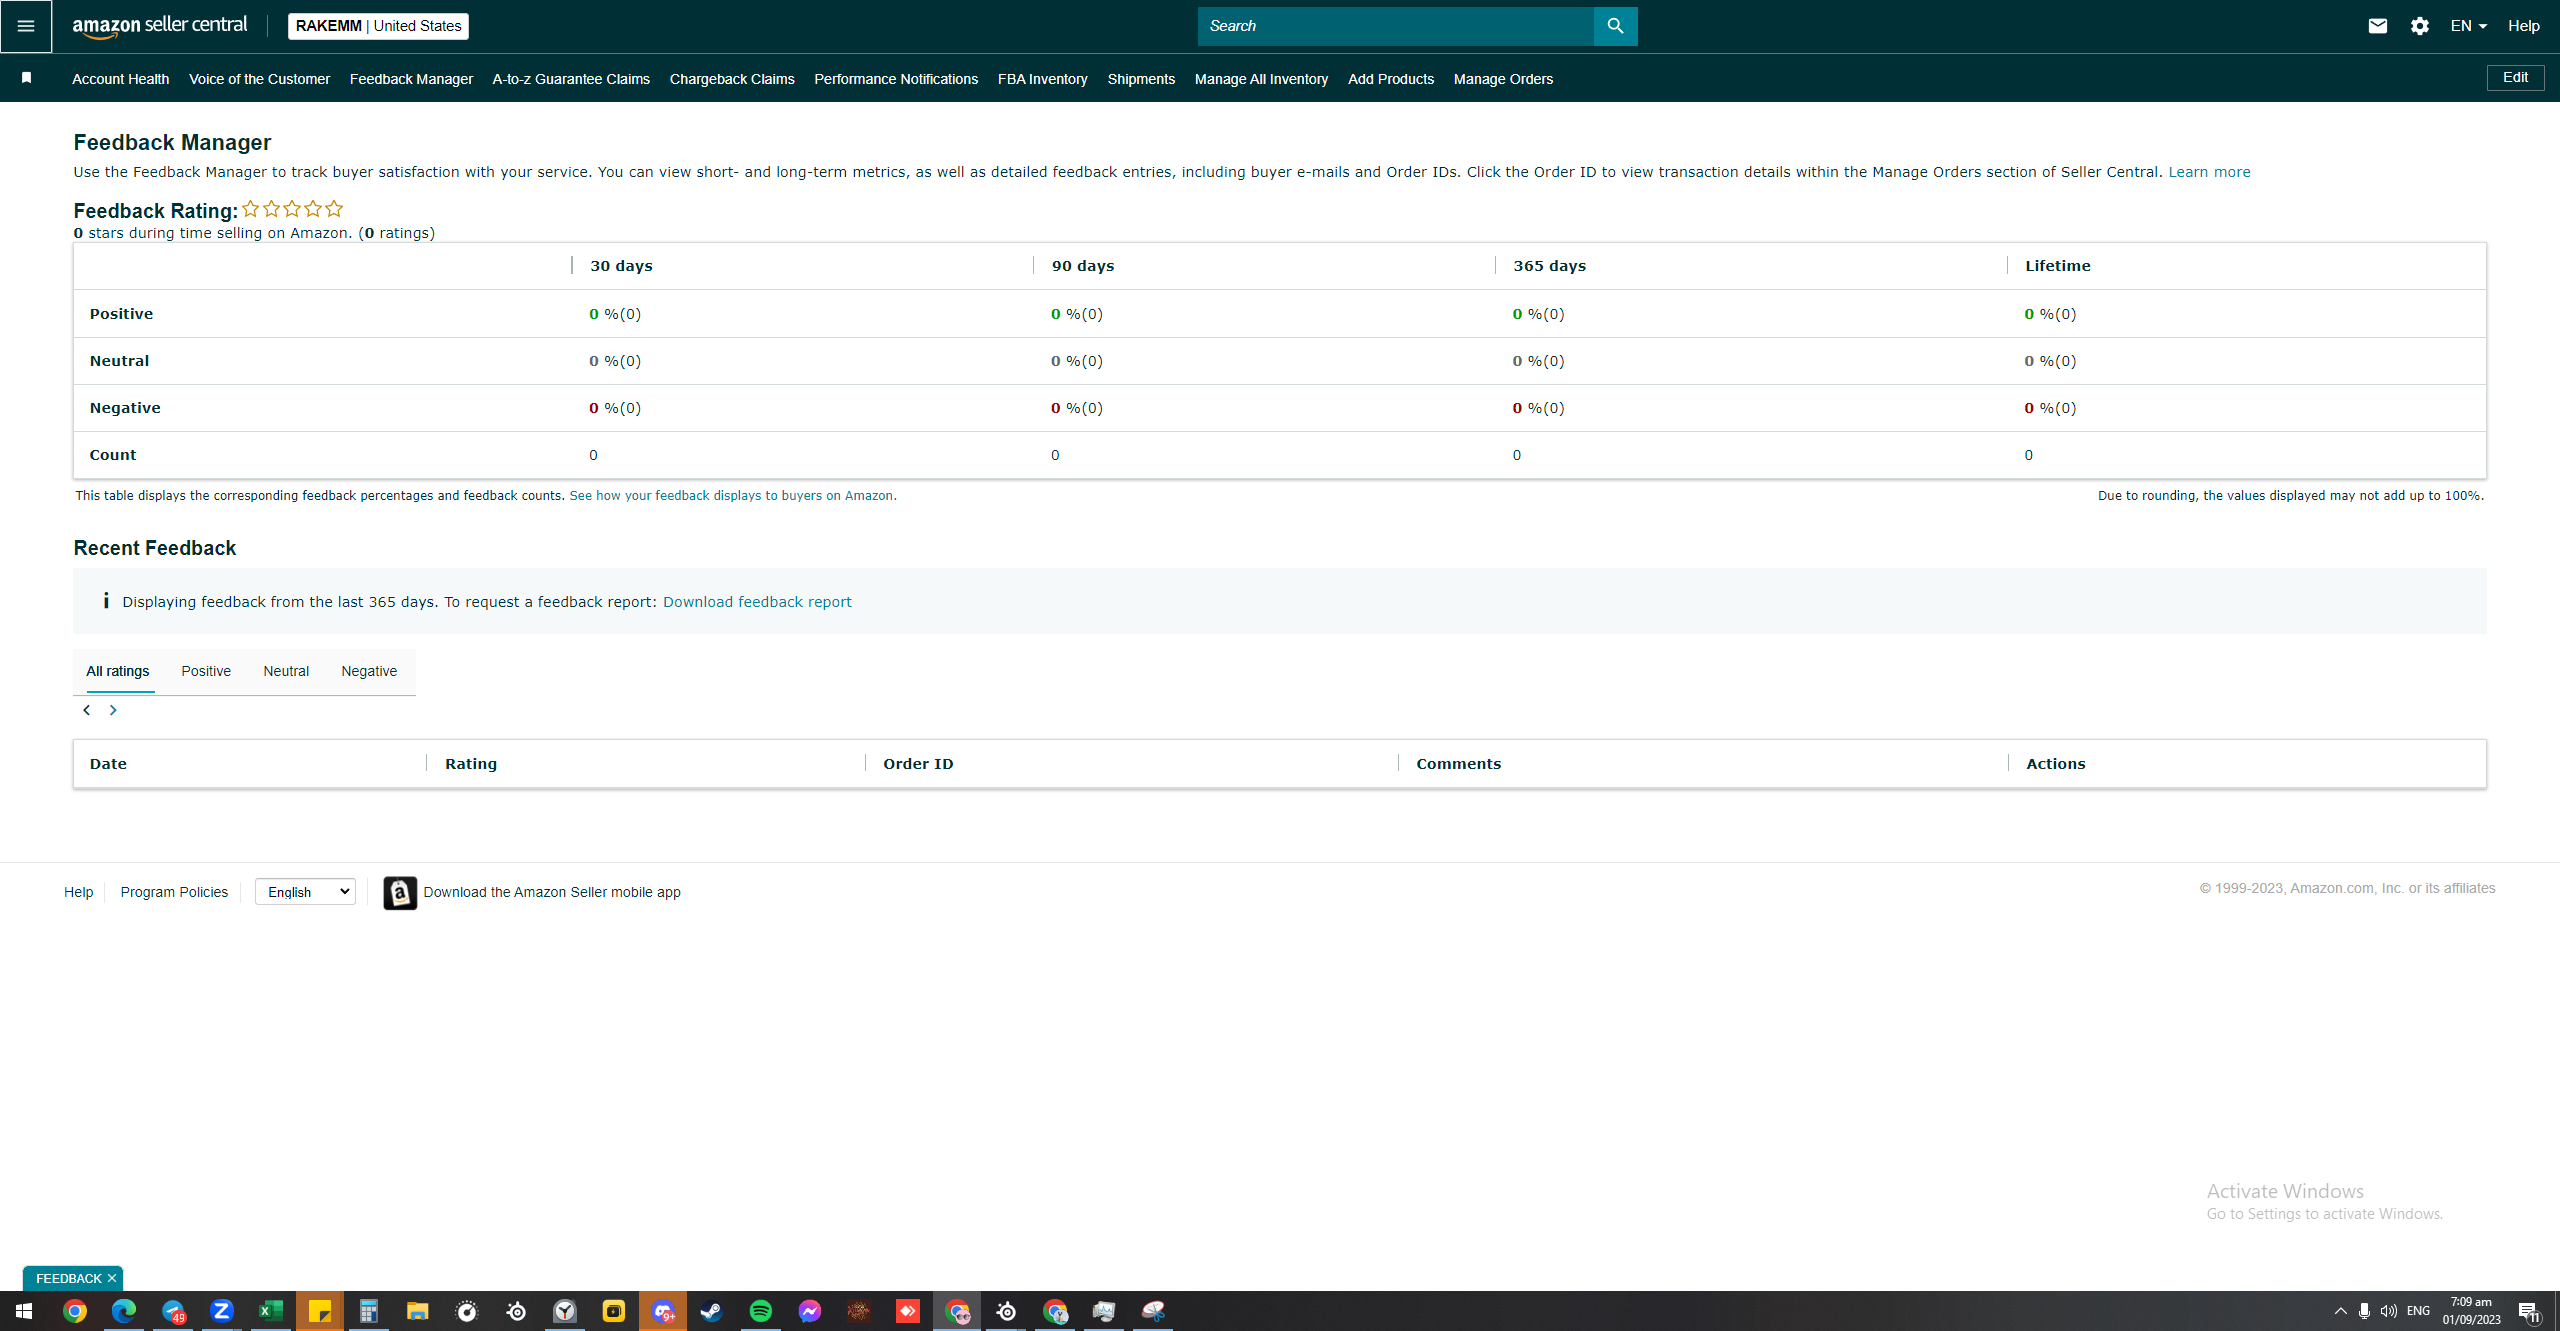Click the Learn more link

click(x=2209, y=172)
